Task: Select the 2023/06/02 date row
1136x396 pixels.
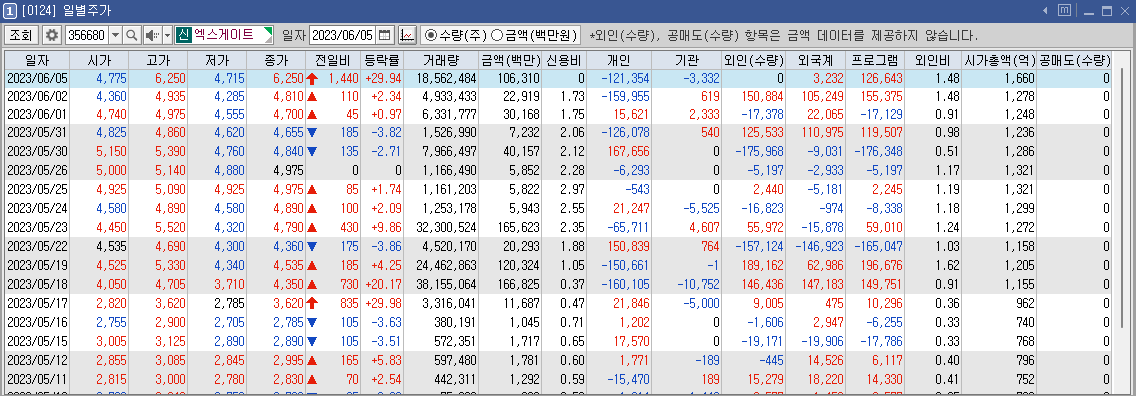Action: click(559, 95)
